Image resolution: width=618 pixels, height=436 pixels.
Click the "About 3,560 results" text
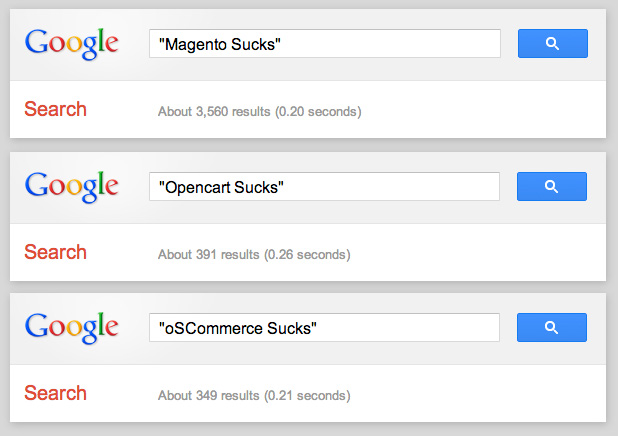tap(213, 111)
